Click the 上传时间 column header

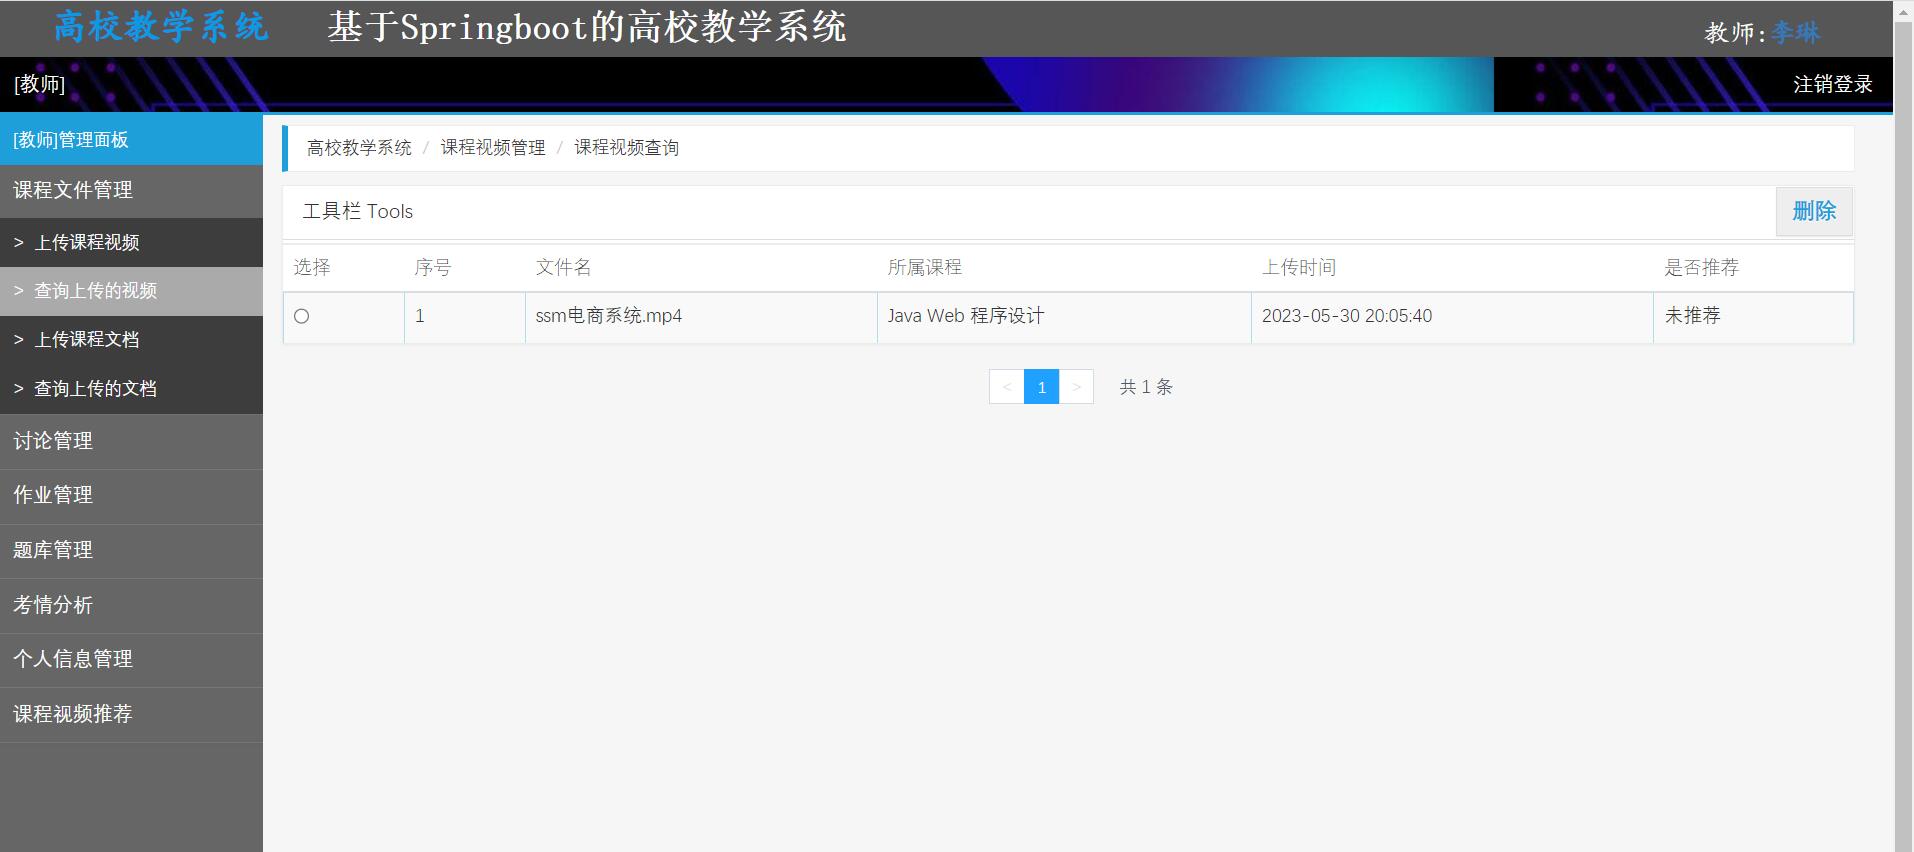(x=1298, y=268)
